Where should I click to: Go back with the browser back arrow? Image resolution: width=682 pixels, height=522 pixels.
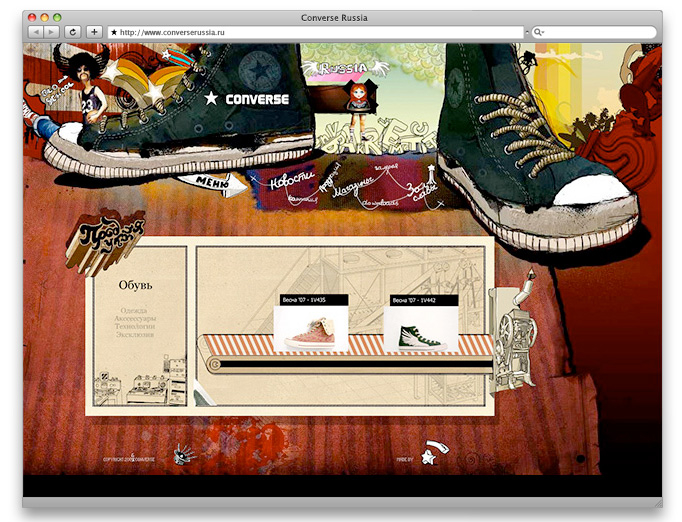(x=36, y=32)
